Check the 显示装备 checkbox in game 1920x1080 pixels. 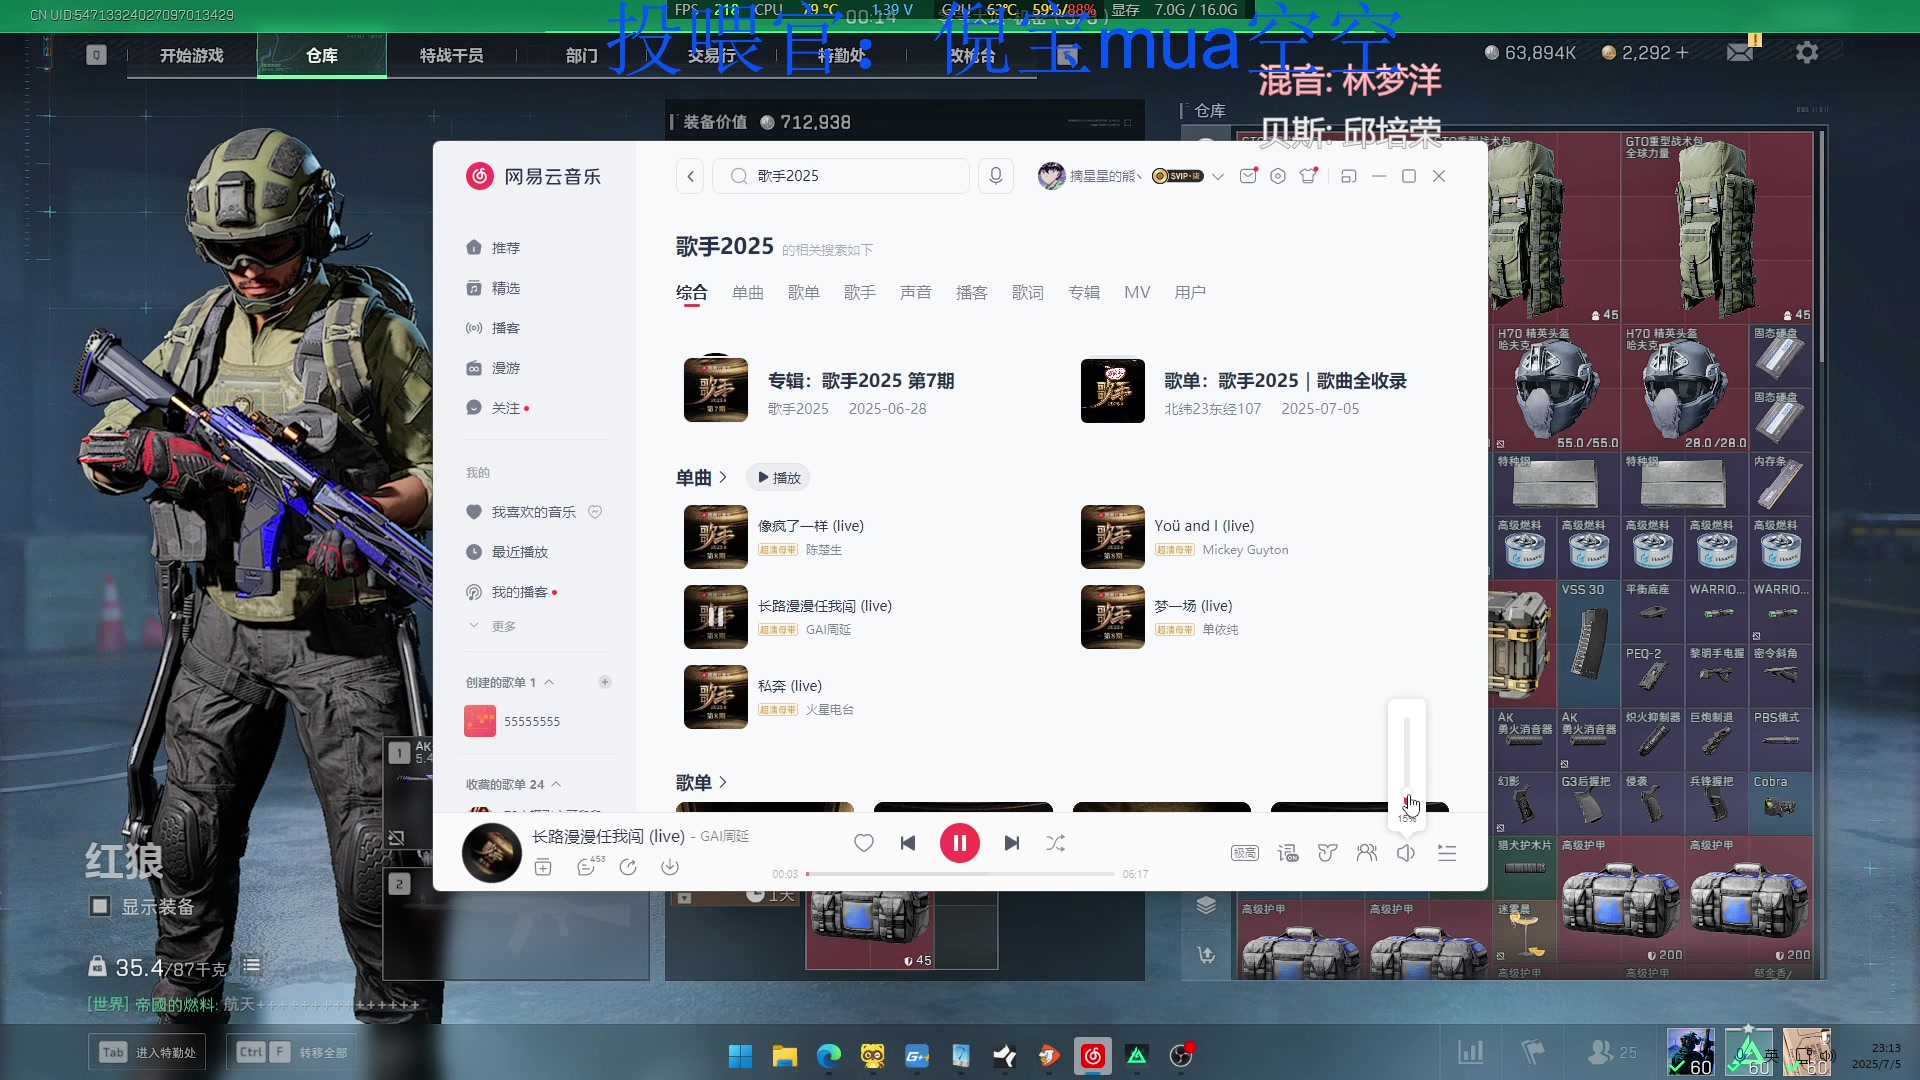click(100, 906)
